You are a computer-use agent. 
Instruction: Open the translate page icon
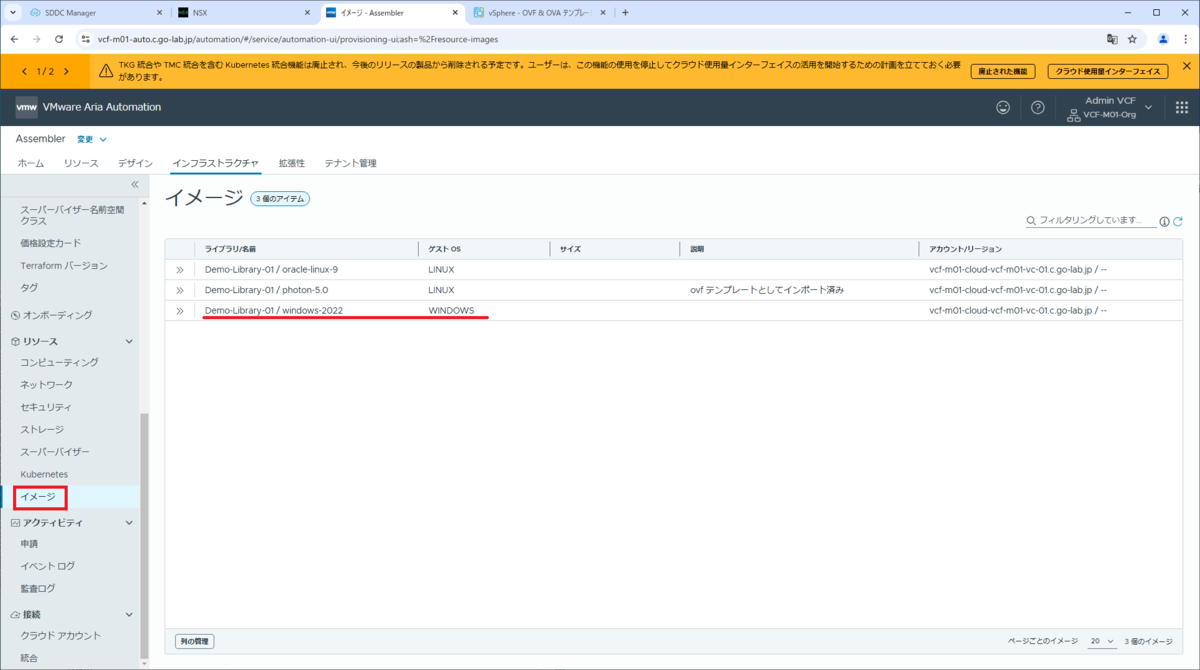click(x=1111, y=39)
